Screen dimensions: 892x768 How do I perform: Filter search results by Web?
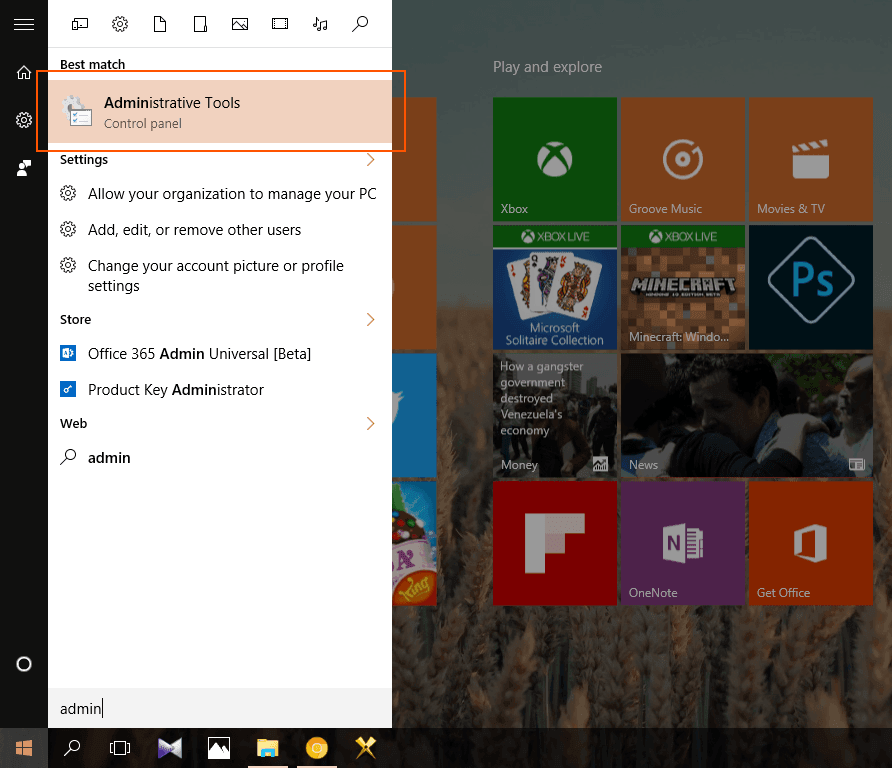(x=360, y=24)
